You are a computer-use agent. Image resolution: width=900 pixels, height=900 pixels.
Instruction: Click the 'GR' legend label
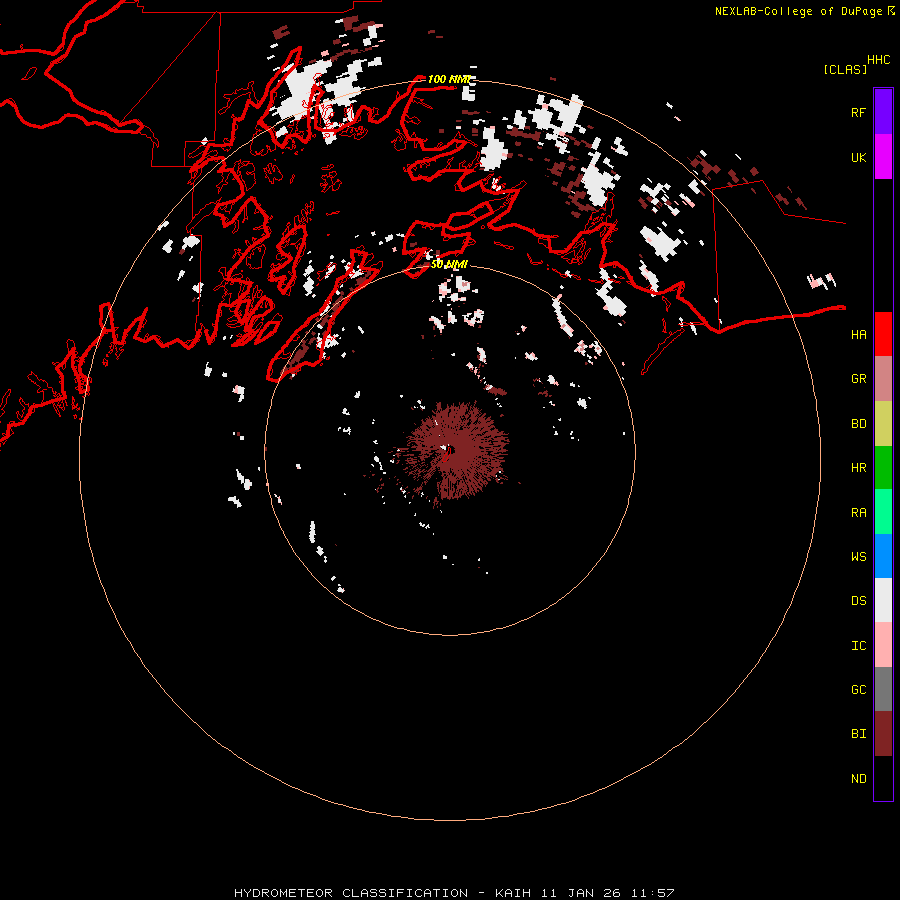tap(858, 379)
